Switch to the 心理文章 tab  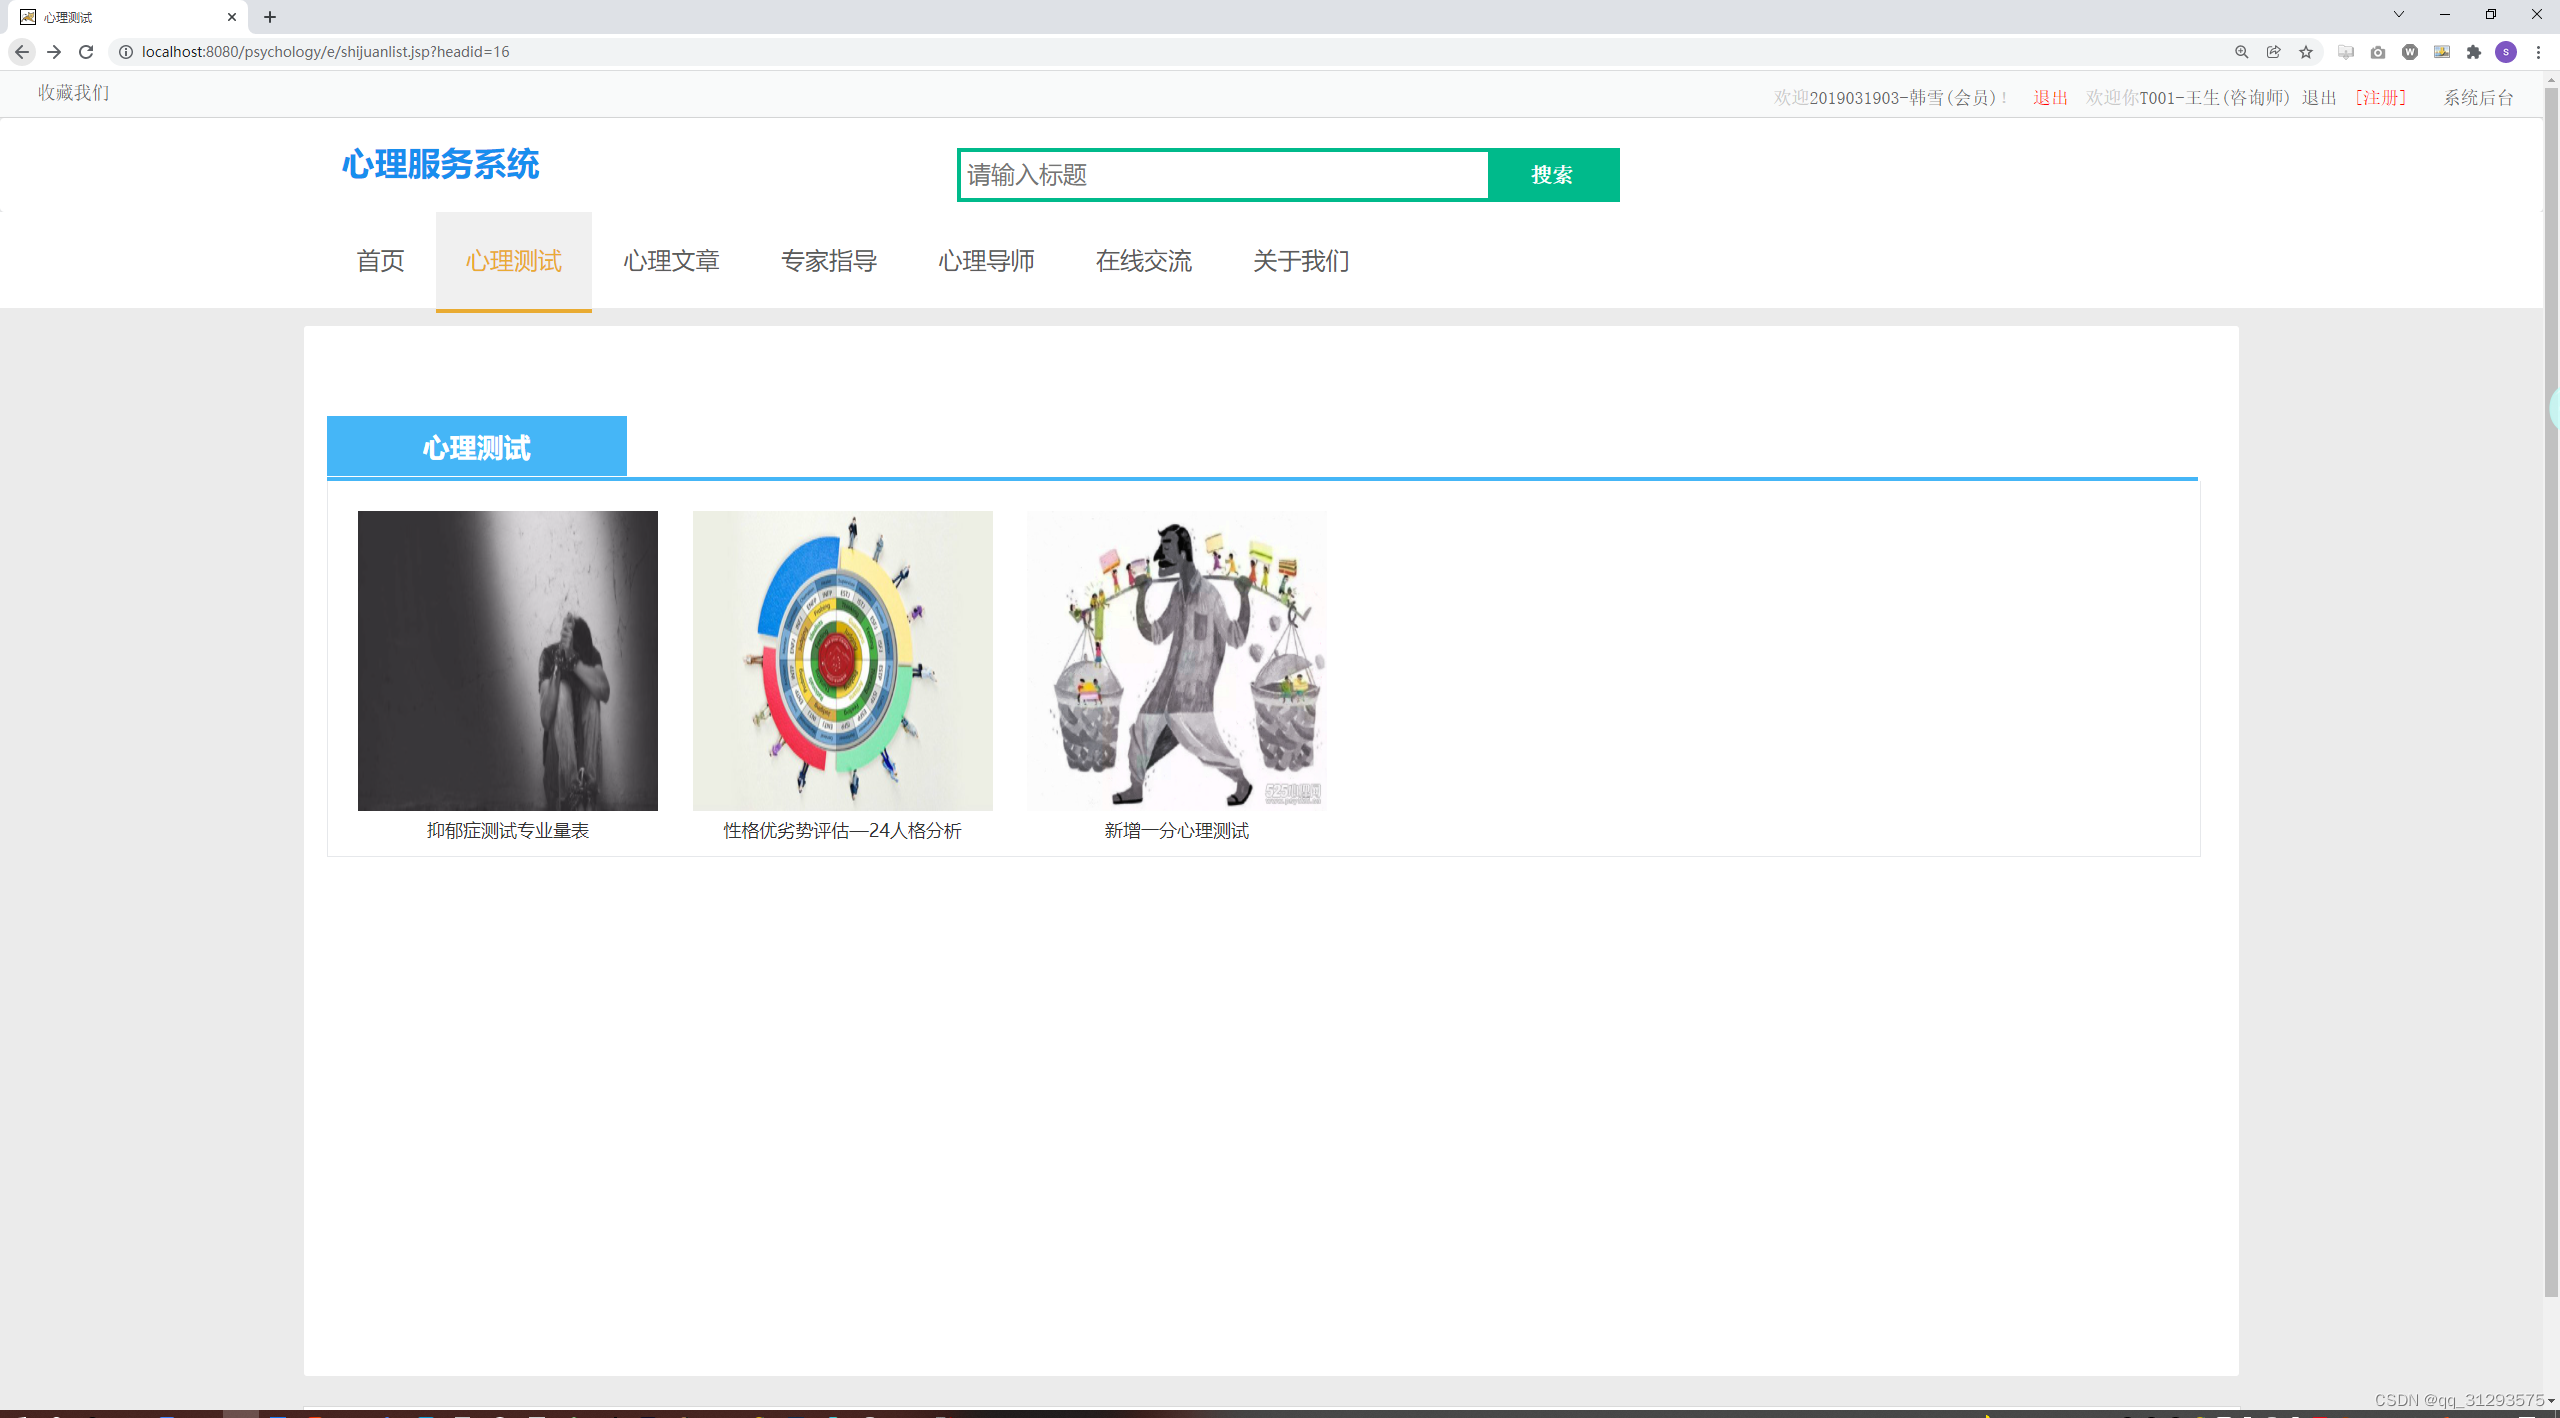pyautogui.click(x=670, y=261)
